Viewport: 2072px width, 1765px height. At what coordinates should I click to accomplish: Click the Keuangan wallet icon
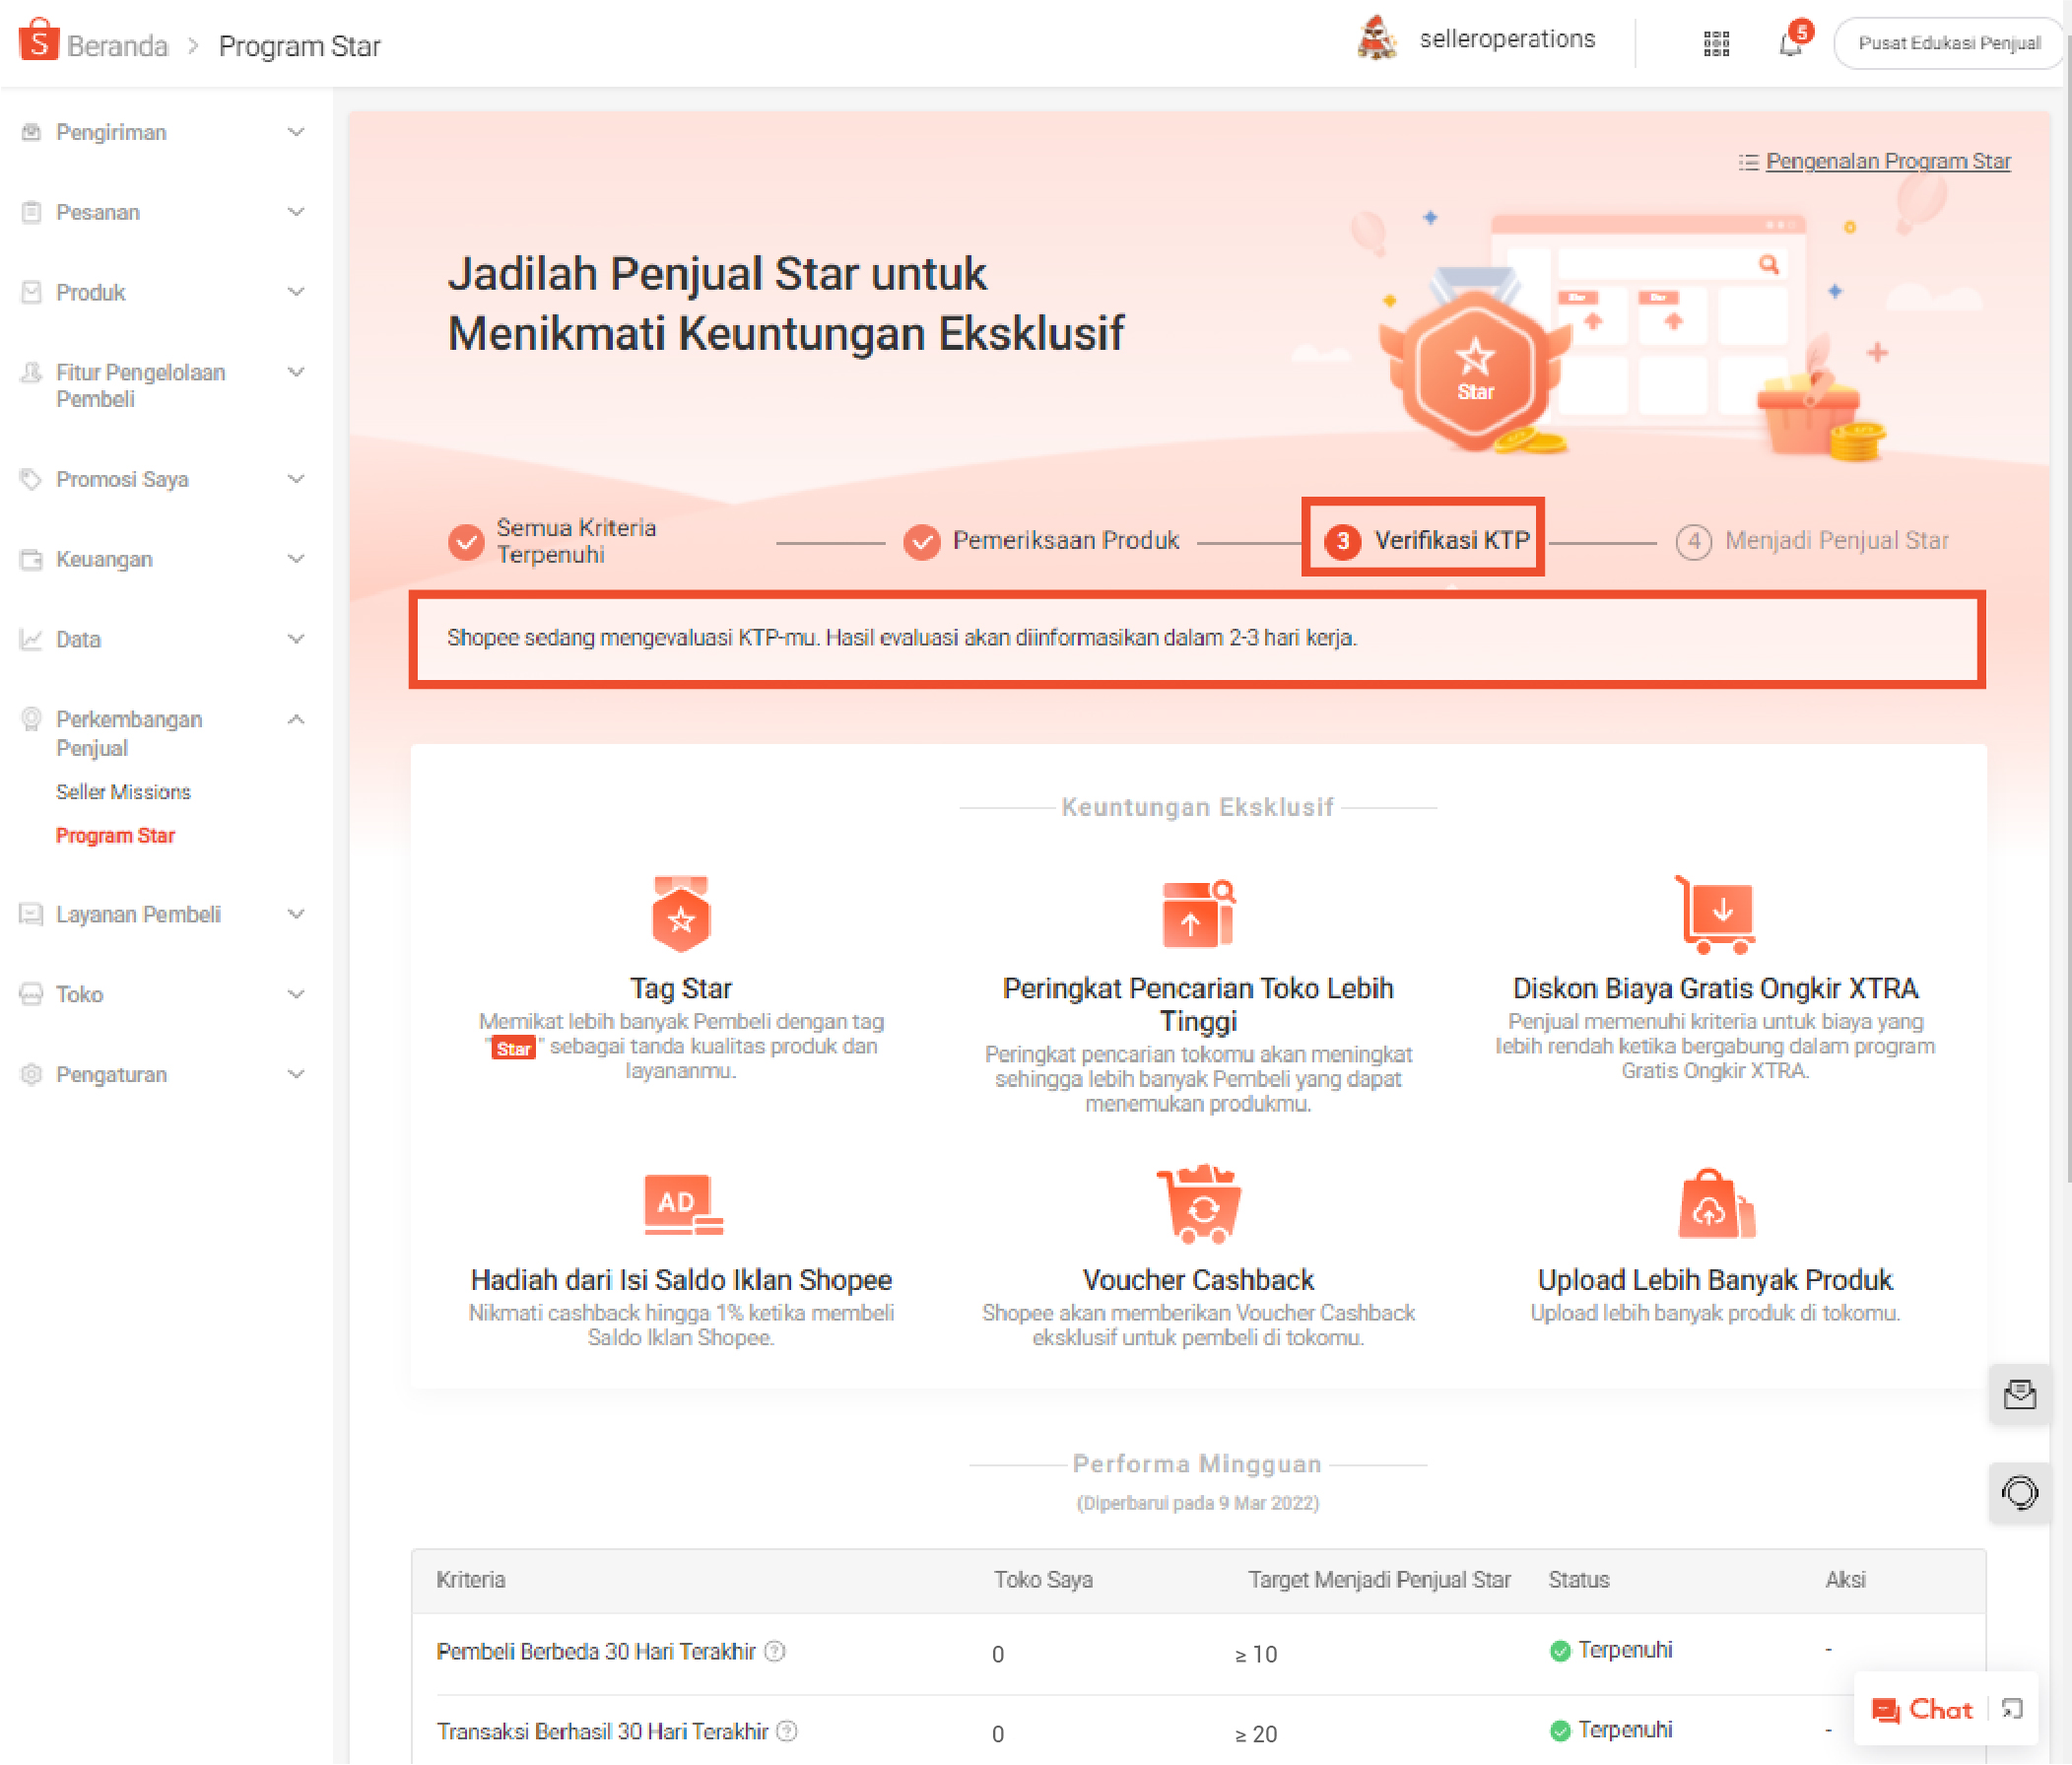31,559
